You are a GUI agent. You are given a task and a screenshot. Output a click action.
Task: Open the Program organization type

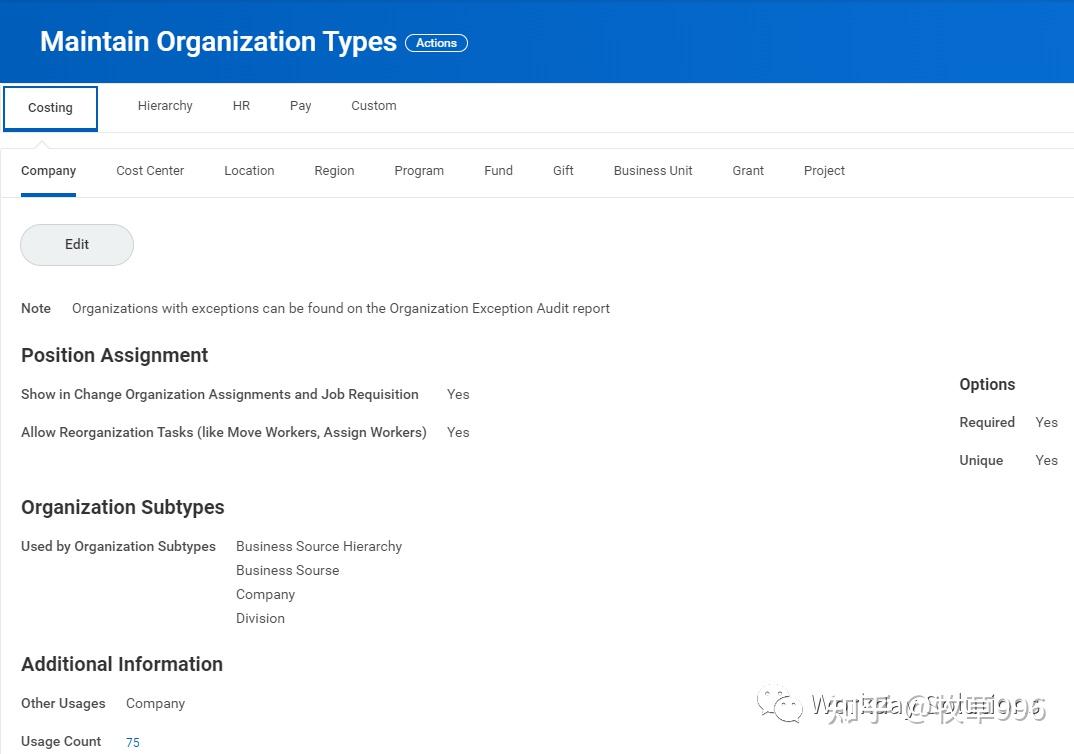[418, 170]
